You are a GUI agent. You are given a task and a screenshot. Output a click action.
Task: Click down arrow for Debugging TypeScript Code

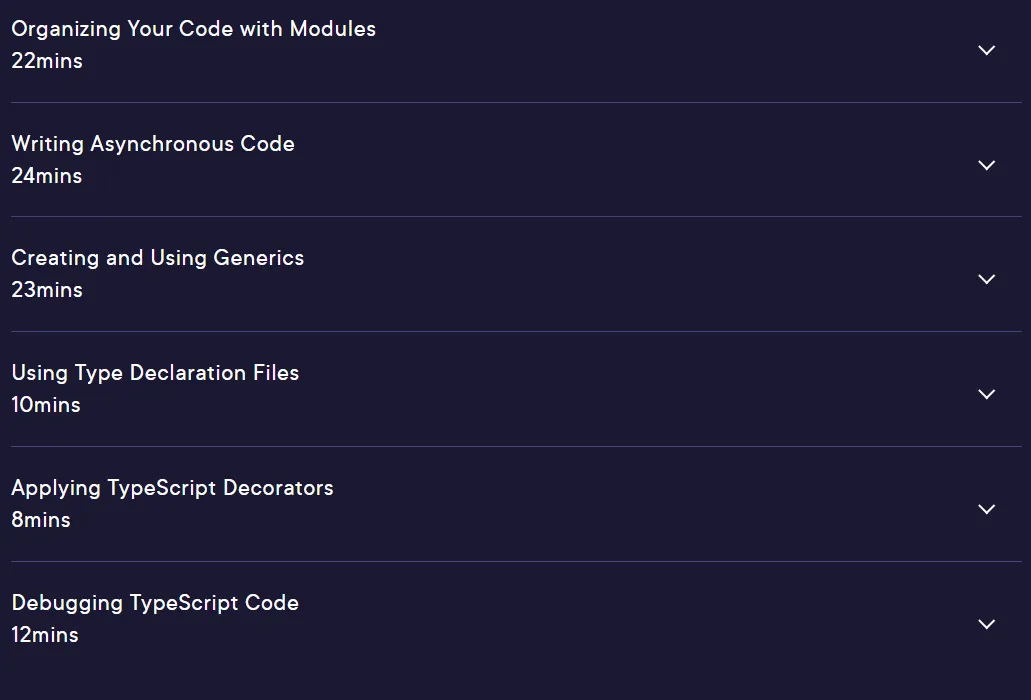coord(986,624)
